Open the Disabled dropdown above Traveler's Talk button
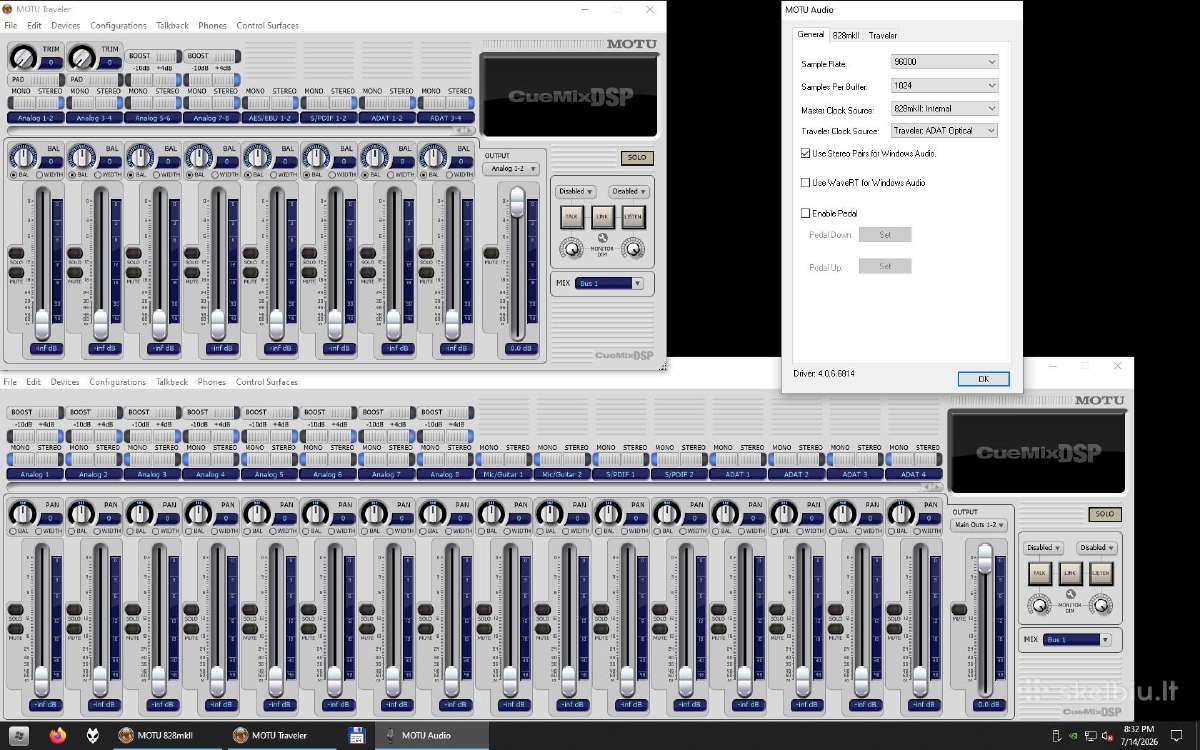1200x750 pixels. (575, 191)
